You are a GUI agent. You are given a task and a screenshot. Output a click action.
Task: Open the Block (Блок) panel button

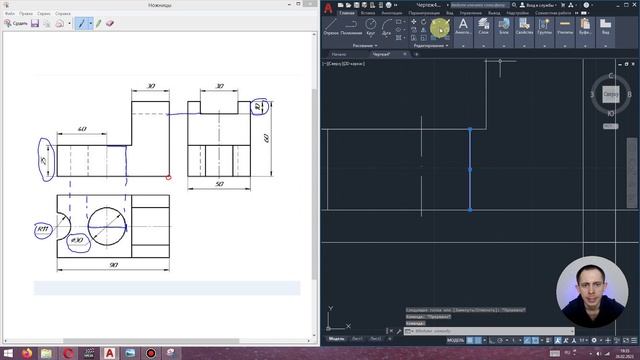(x=504, y=31)
